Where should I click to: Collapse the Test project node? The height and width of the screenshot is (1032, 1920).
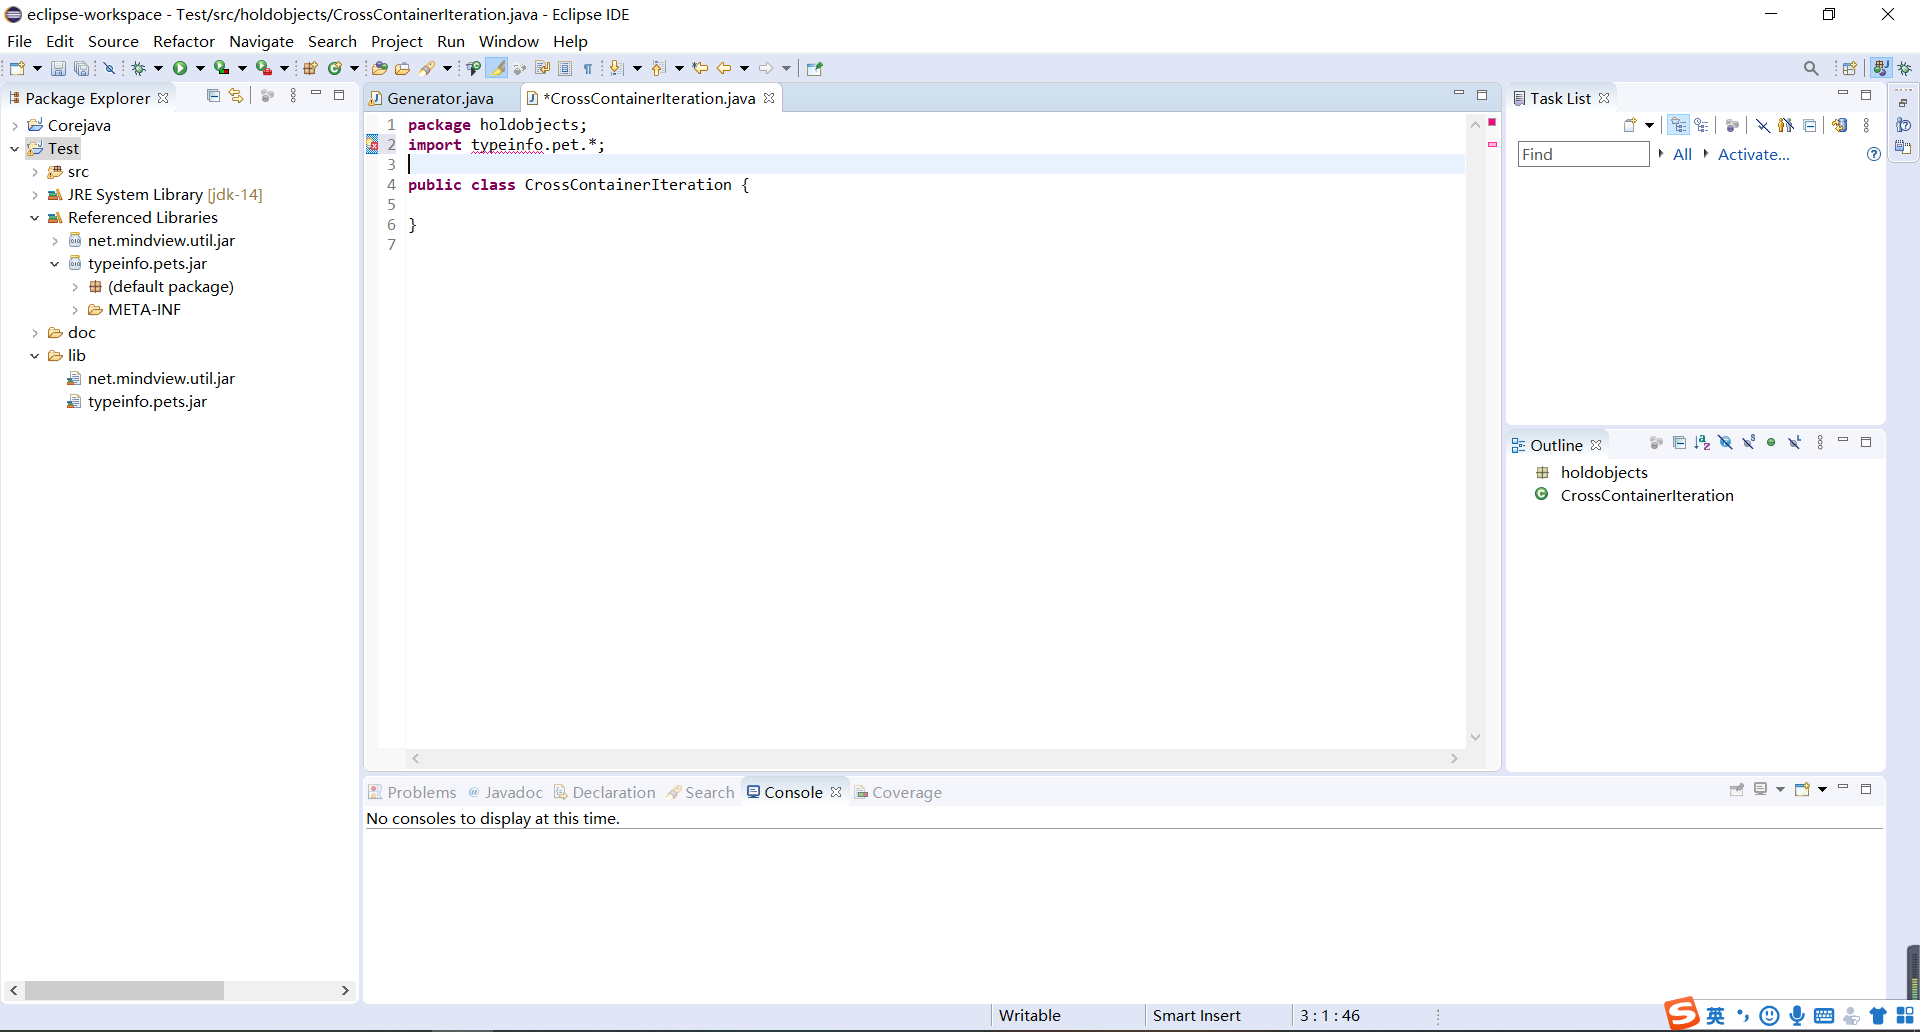click(x=15, y=149)
